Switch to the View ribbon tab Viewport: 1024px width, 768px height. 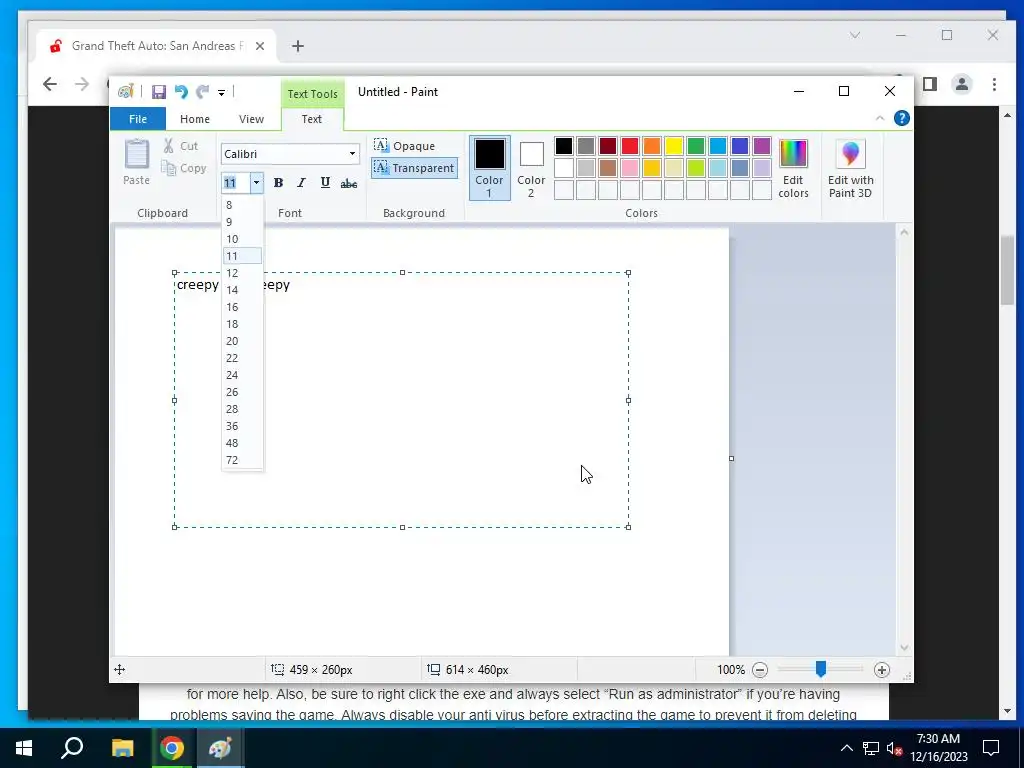point(251,119)
